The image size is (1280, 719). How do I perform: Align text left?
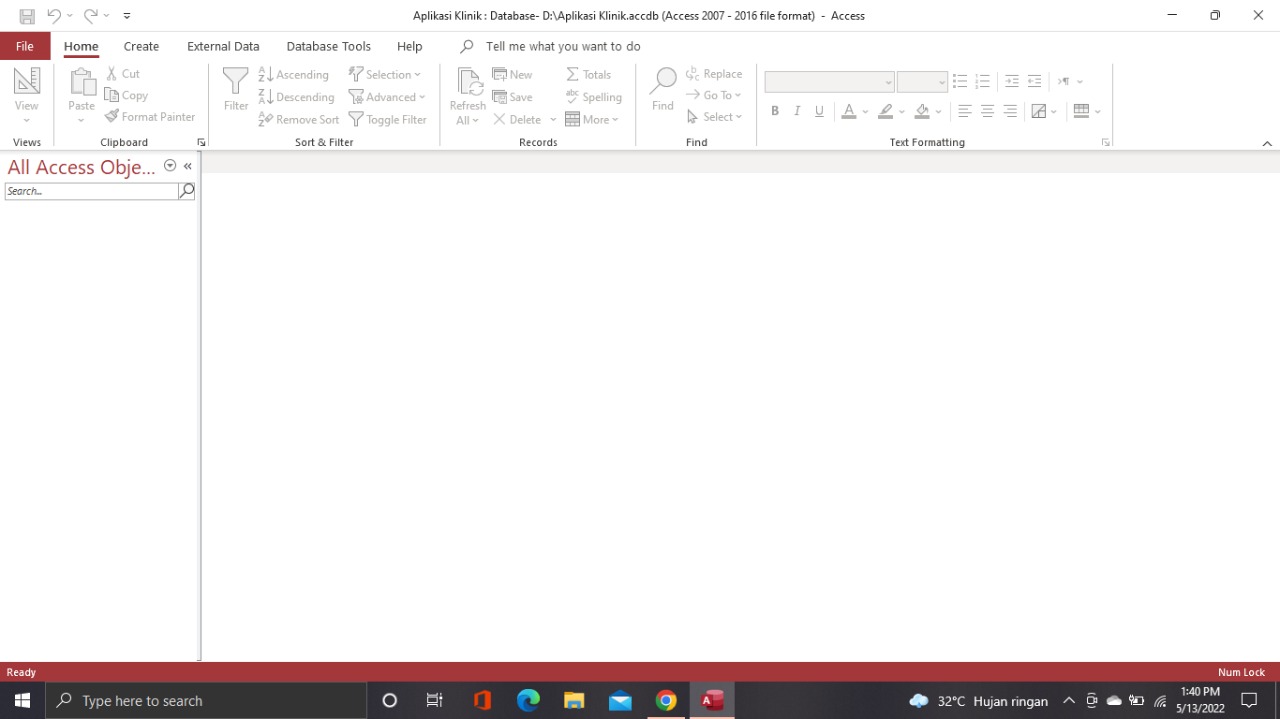965,111
